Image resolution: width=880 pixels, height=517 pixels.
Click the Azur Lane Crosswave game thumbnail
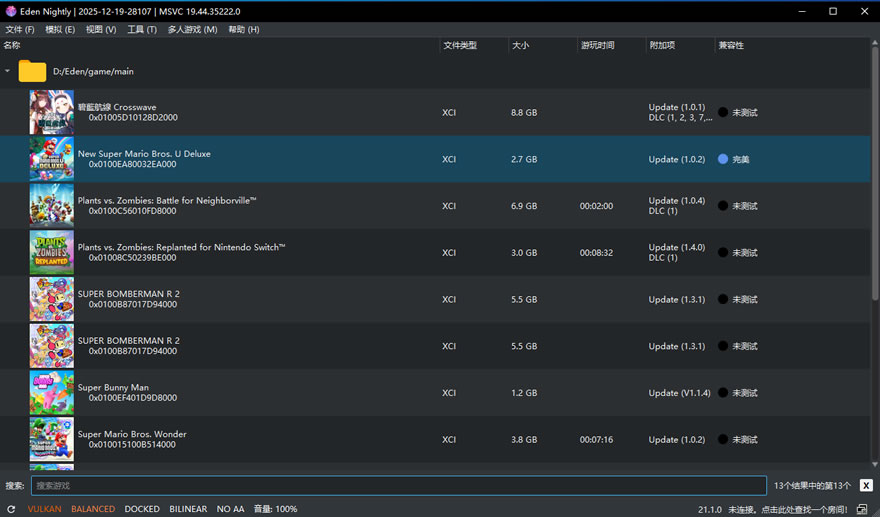(51, 112)
